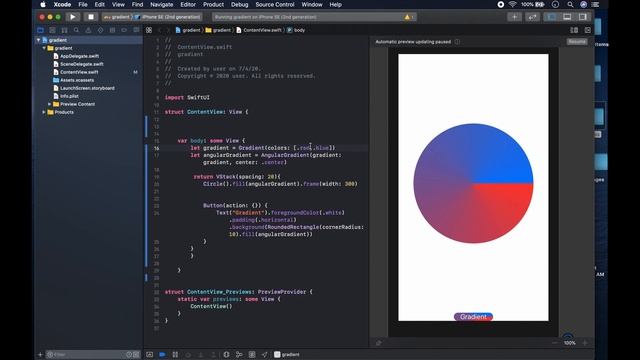Expand the Preview Content folder
640x360 pixels.
point(49,104)
